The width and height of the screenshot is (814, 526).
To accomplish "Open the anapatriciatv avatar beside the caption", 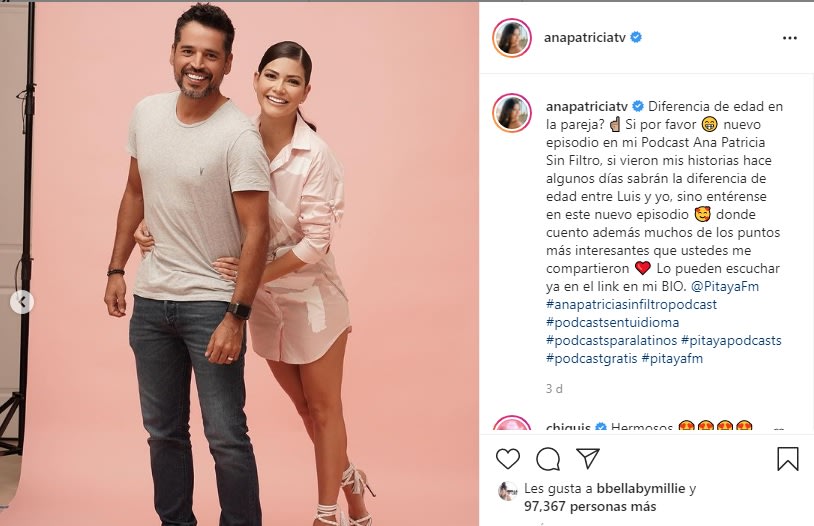I will [512, 113].
